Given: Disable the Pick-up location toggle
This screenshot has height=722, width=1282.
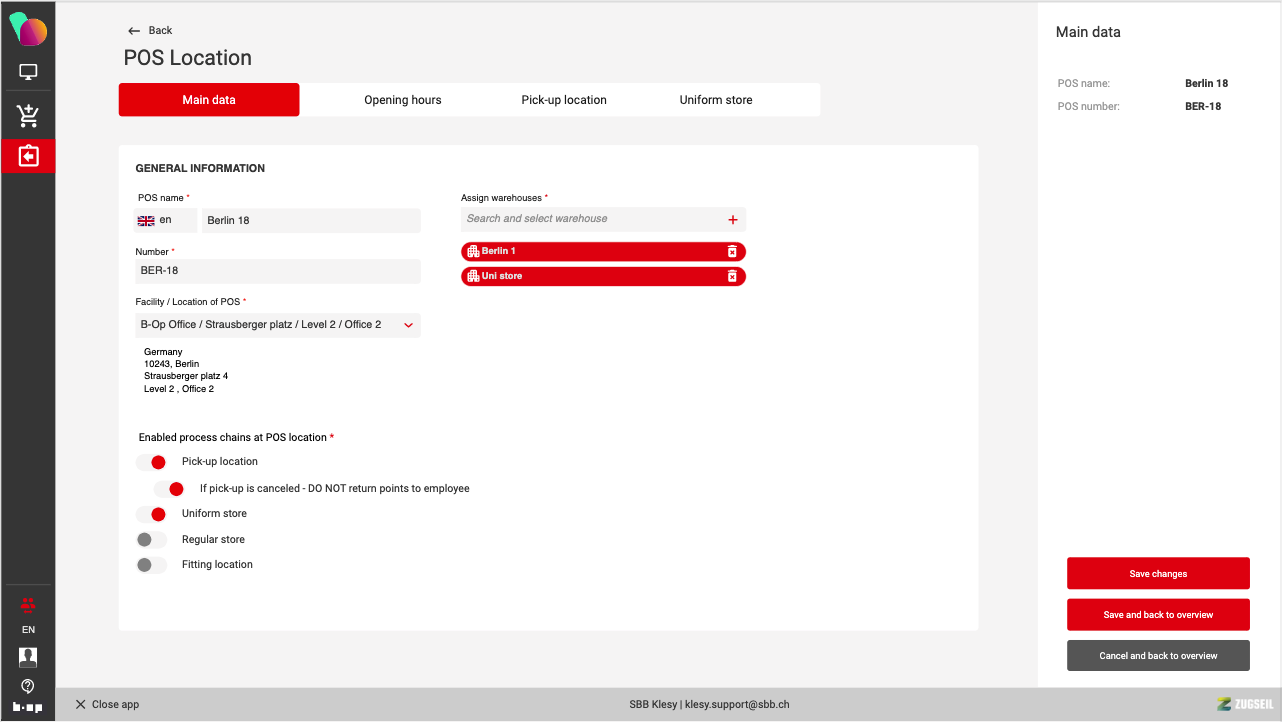Looking at the screenshot, I should coord(152,462).
